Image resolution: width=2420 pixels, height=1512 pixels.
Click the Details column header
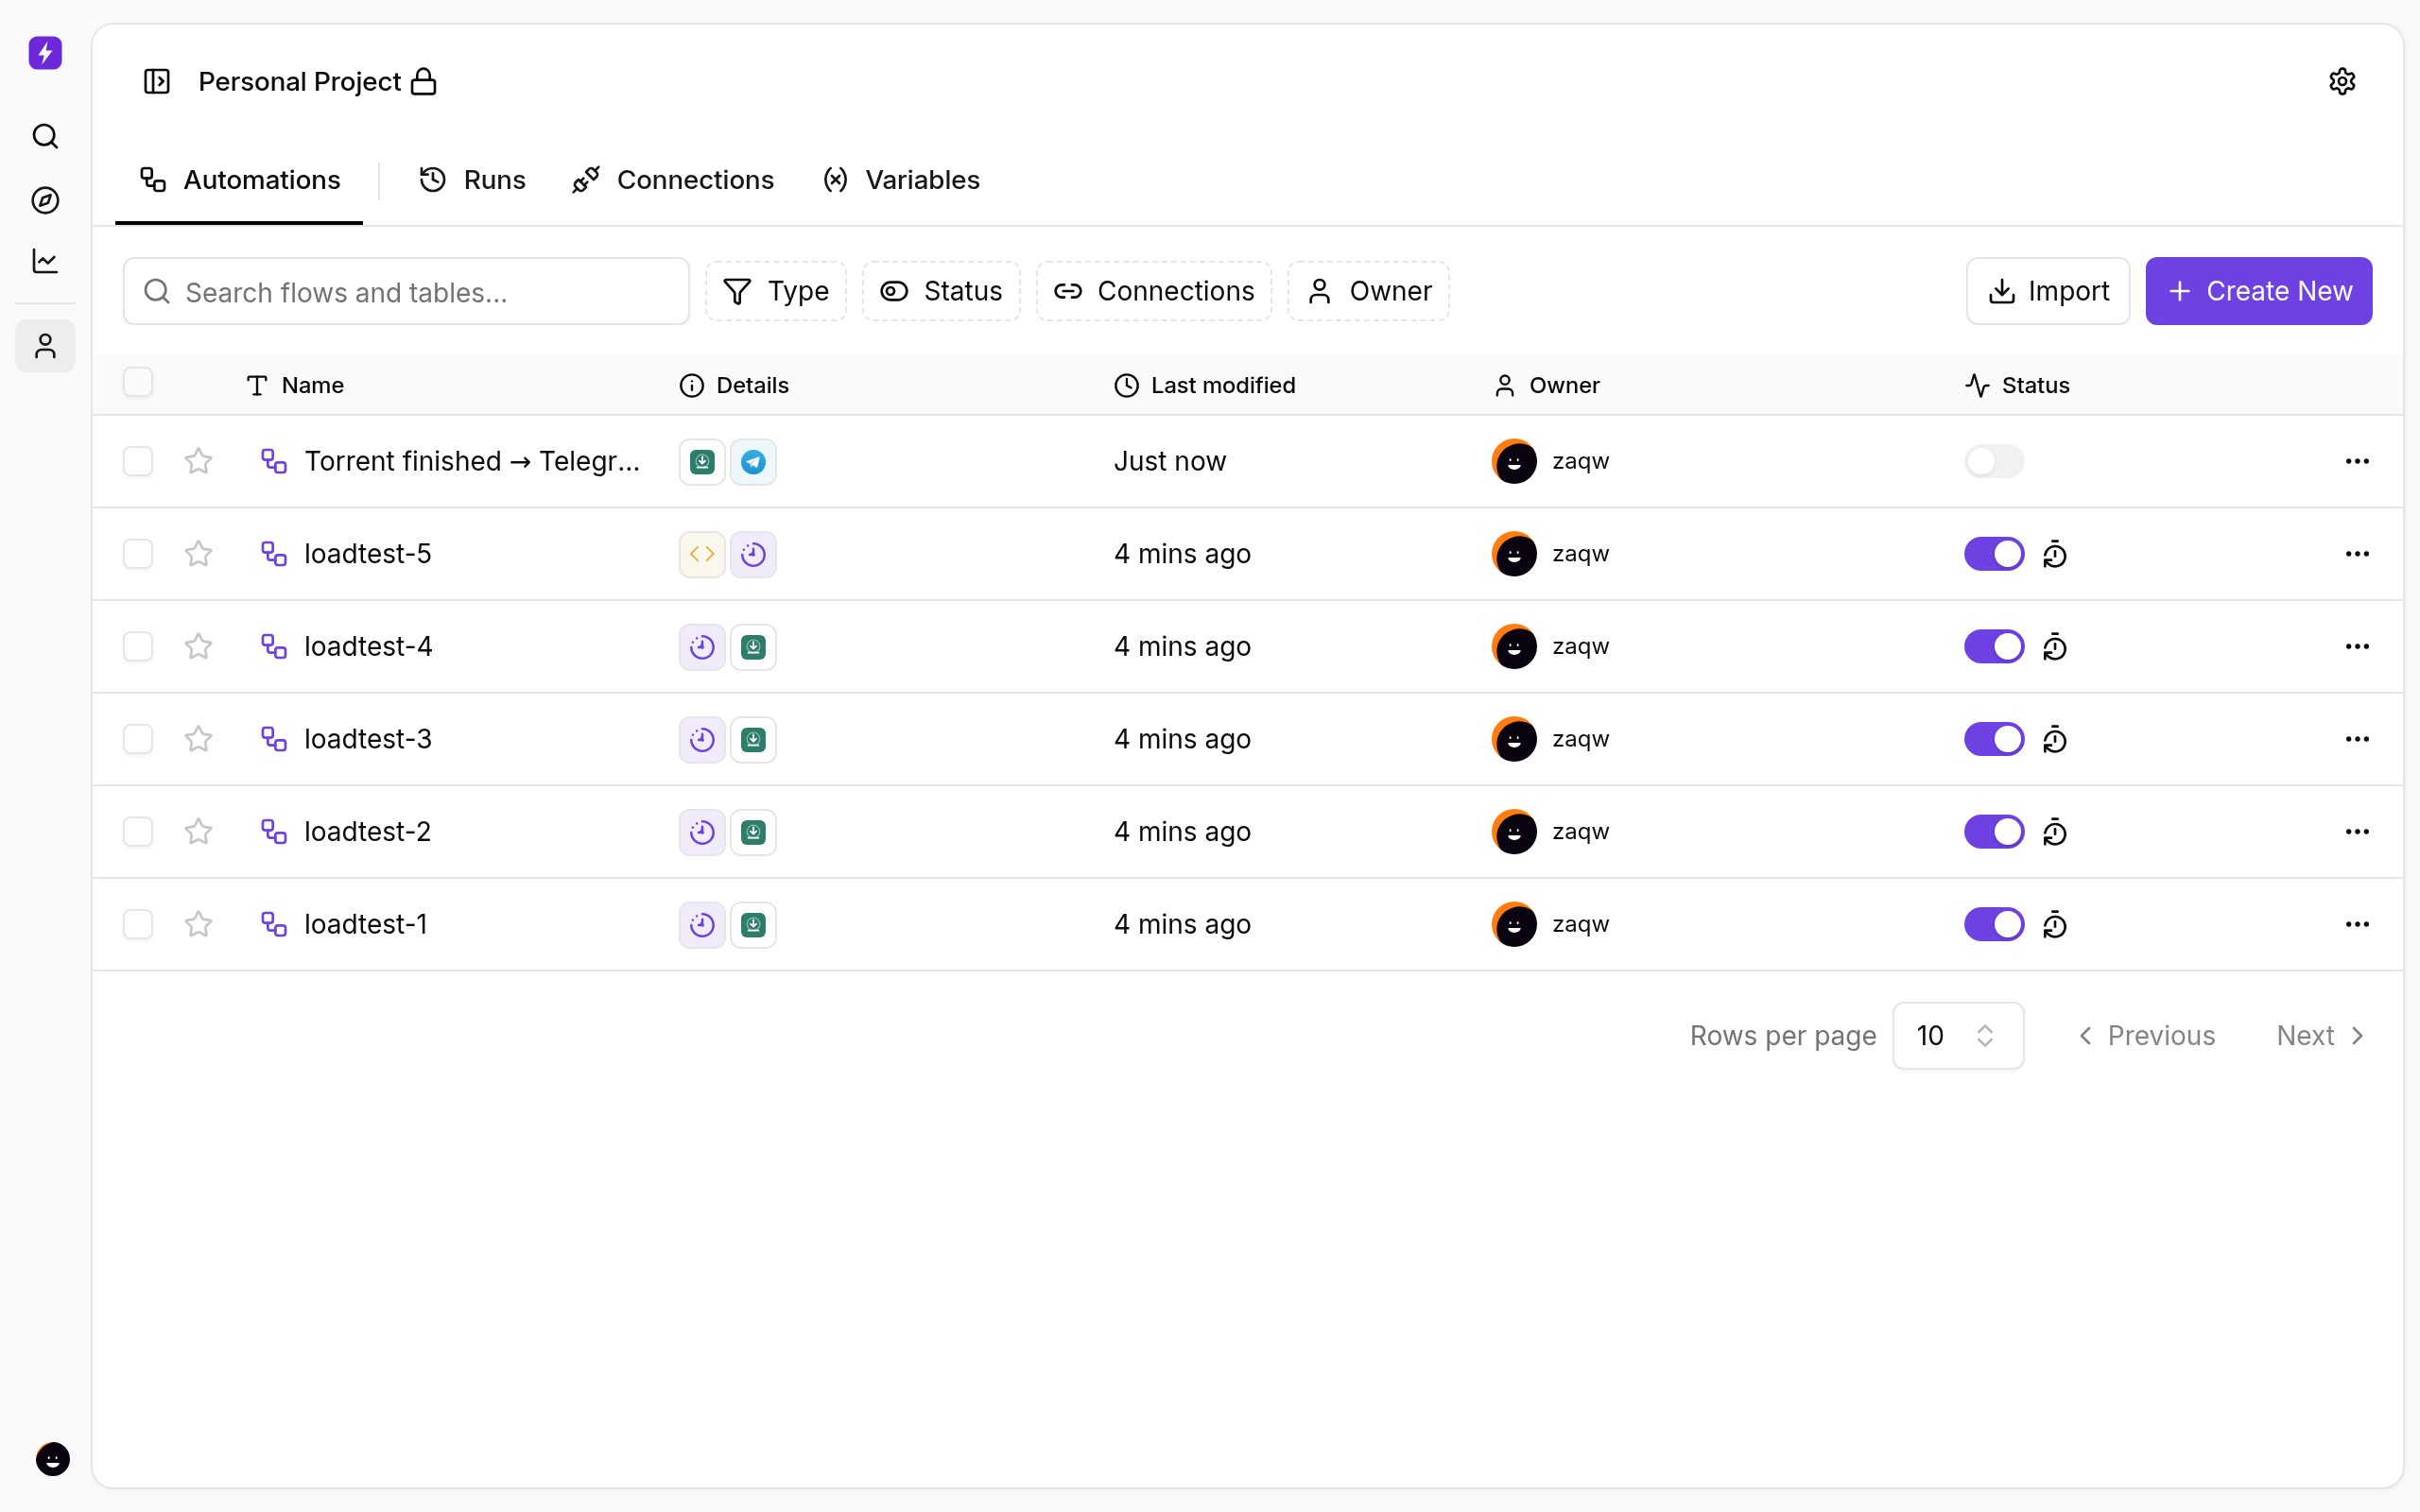(734, 385)
